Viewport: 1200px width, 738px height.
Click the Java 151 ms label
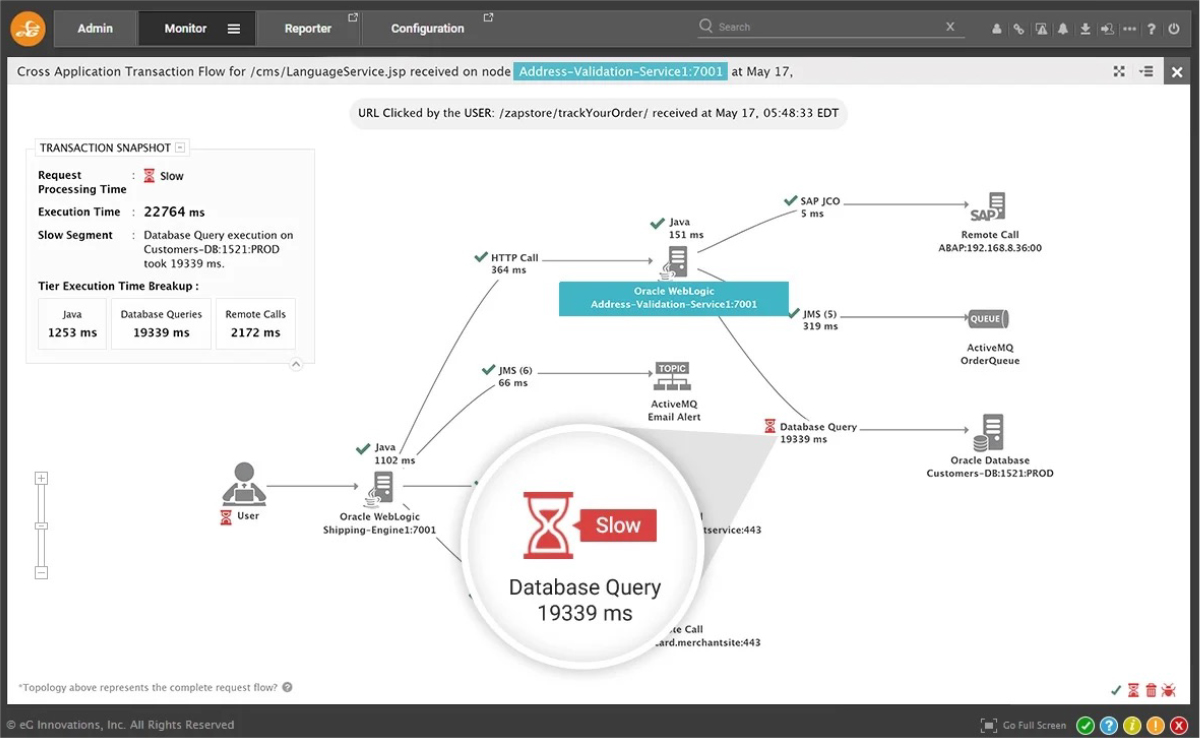pyautogui.click(x=686, y=228)
